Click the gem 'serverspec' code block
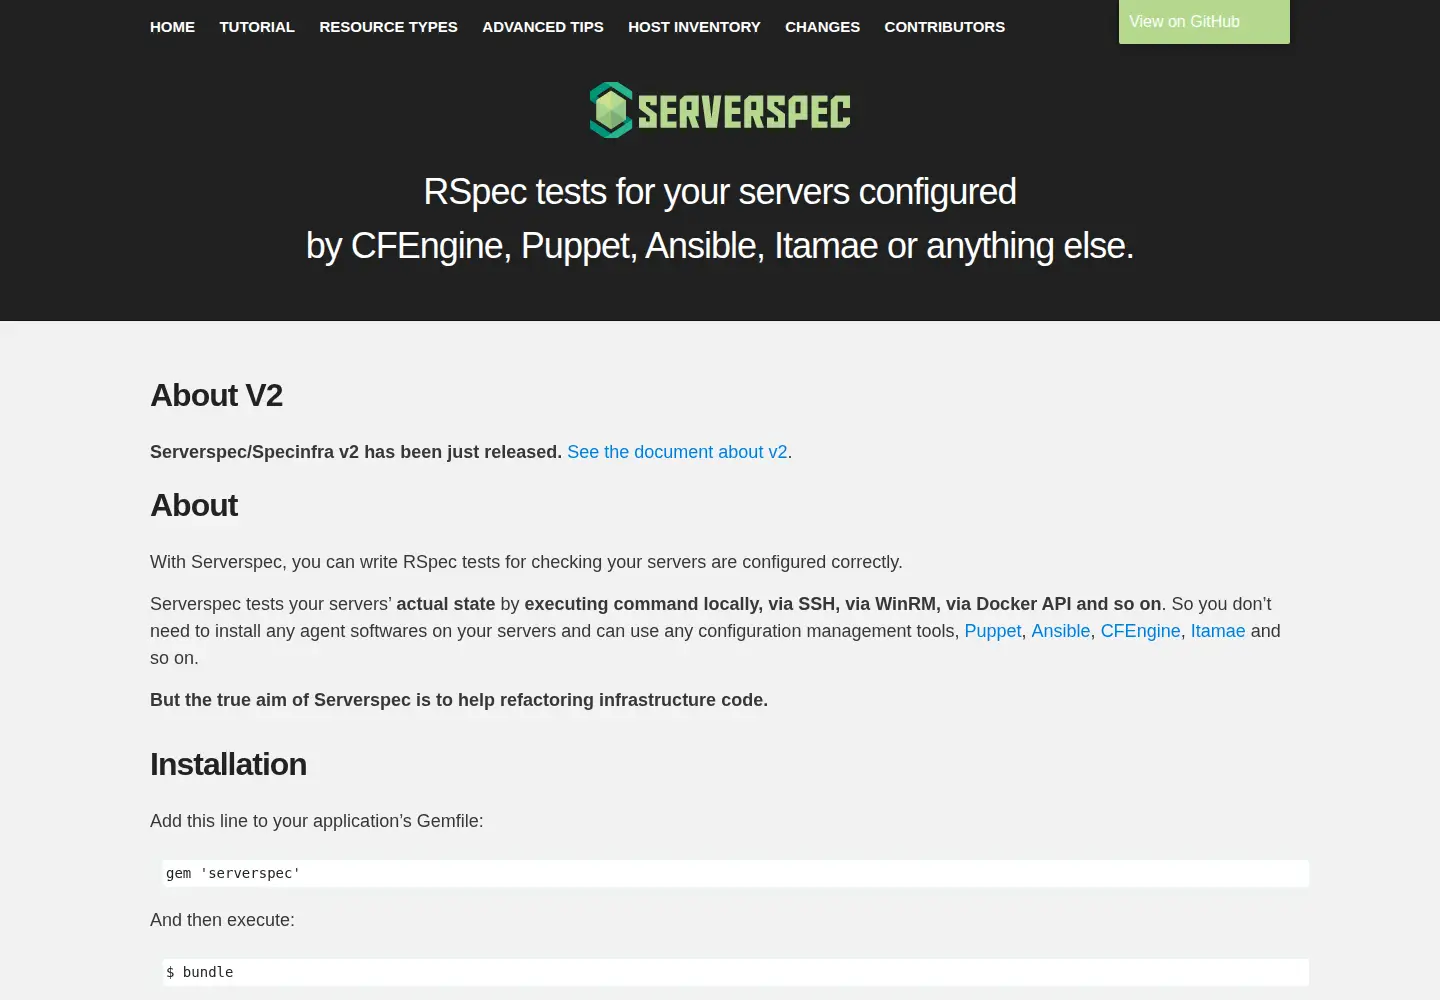This screenshot has width=1440, height=1000. (735, 873)
